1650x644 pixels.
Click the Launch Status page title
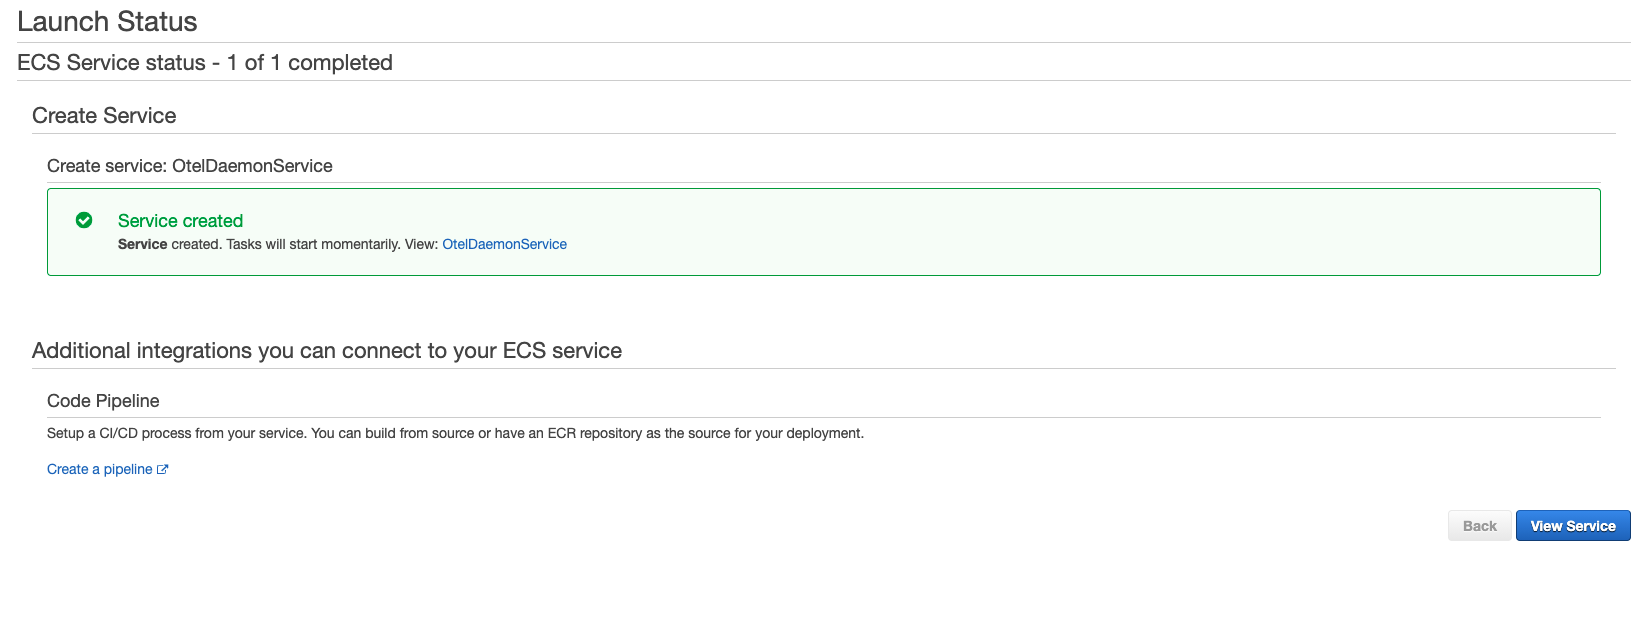(107, 22)
